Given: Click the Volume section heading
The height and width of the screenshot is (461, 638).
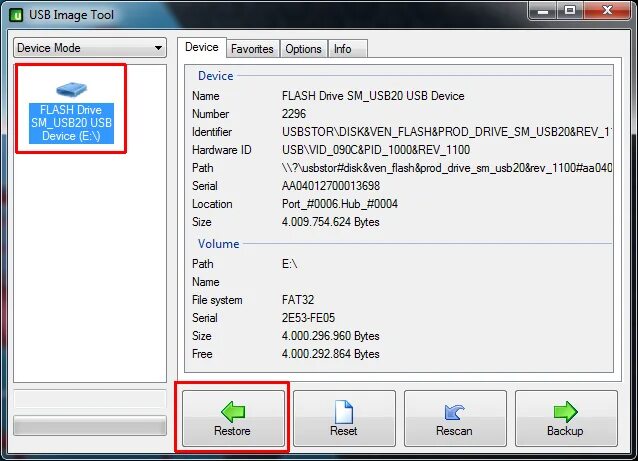Looking at the screenshot, I should 218,244.
